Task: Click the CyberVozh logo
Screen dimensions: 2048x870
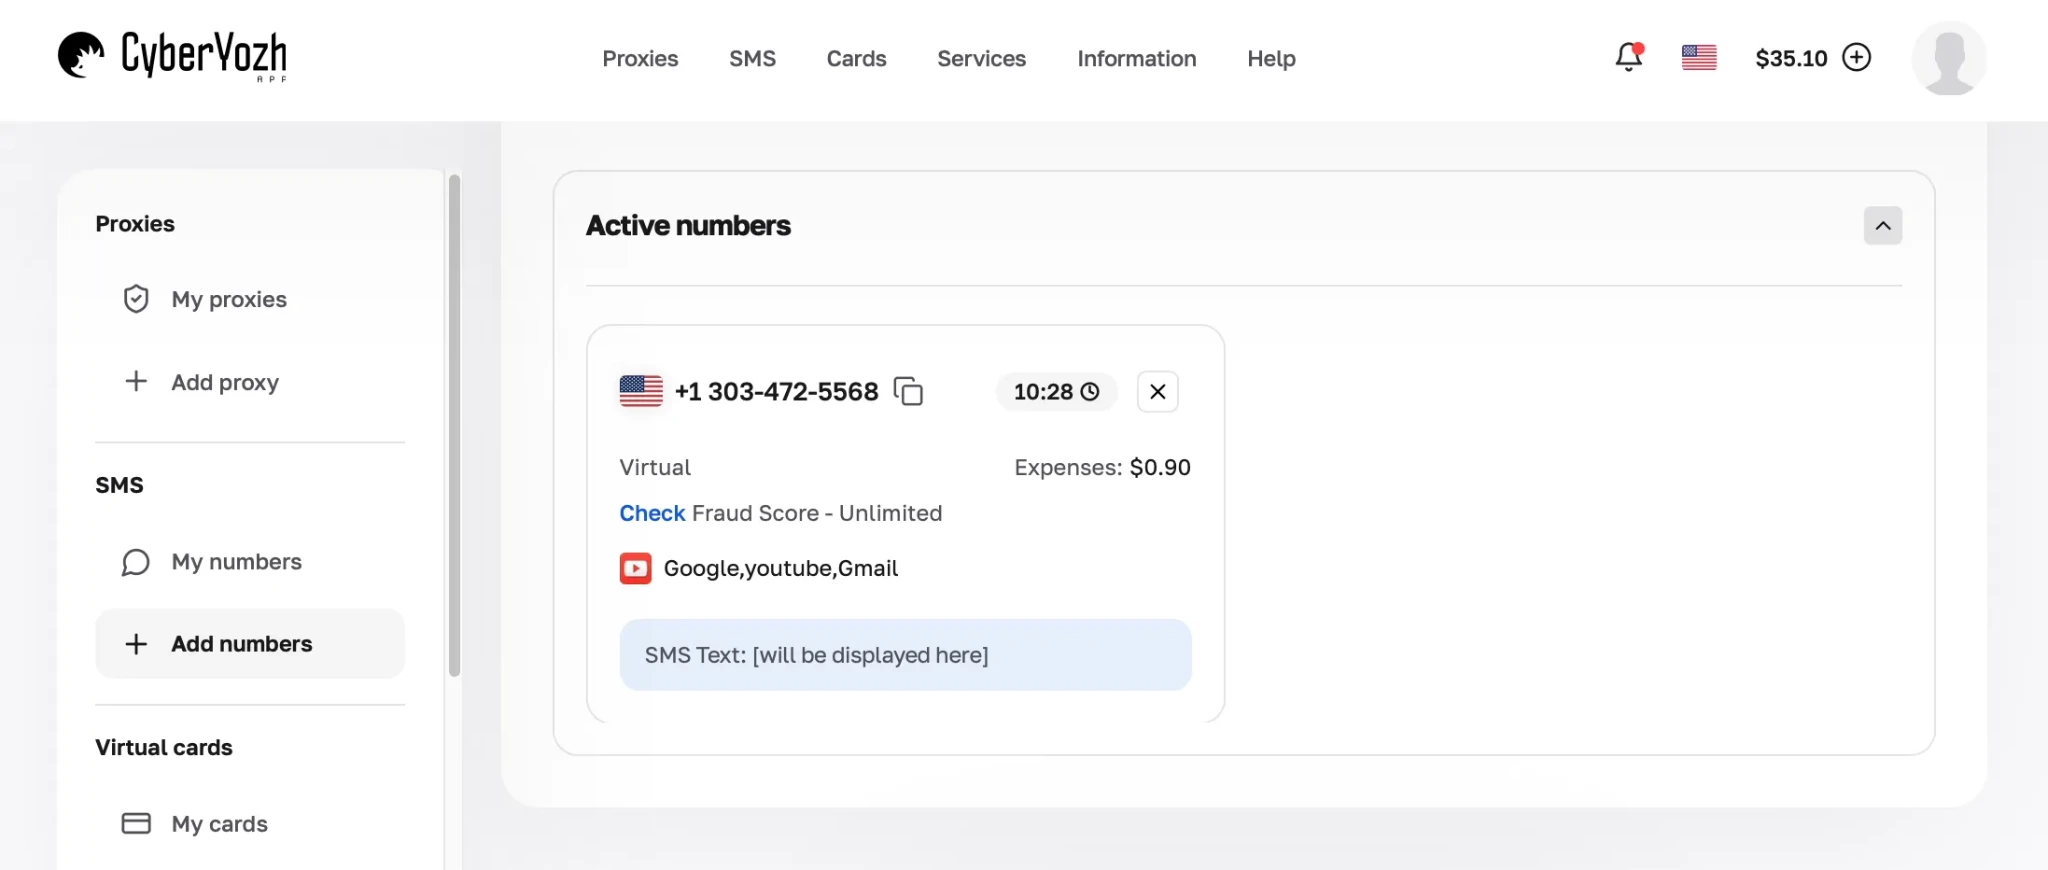Action: (172, 56)
